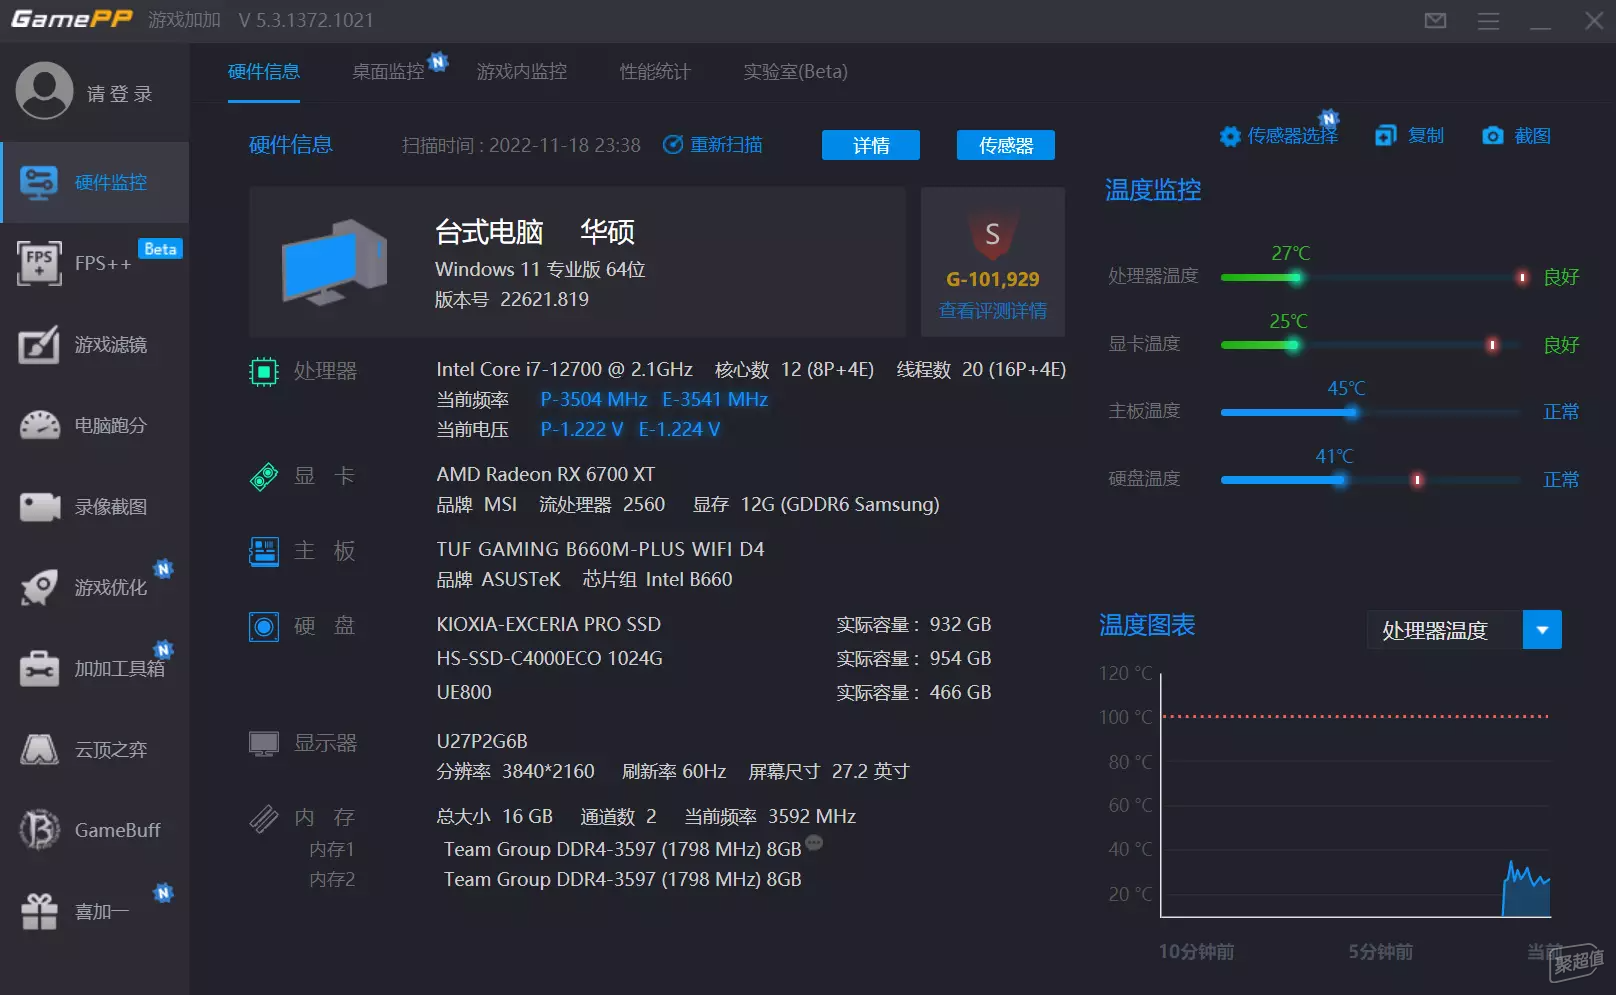Click the GamePP logo in title bar

click(71, 19)
